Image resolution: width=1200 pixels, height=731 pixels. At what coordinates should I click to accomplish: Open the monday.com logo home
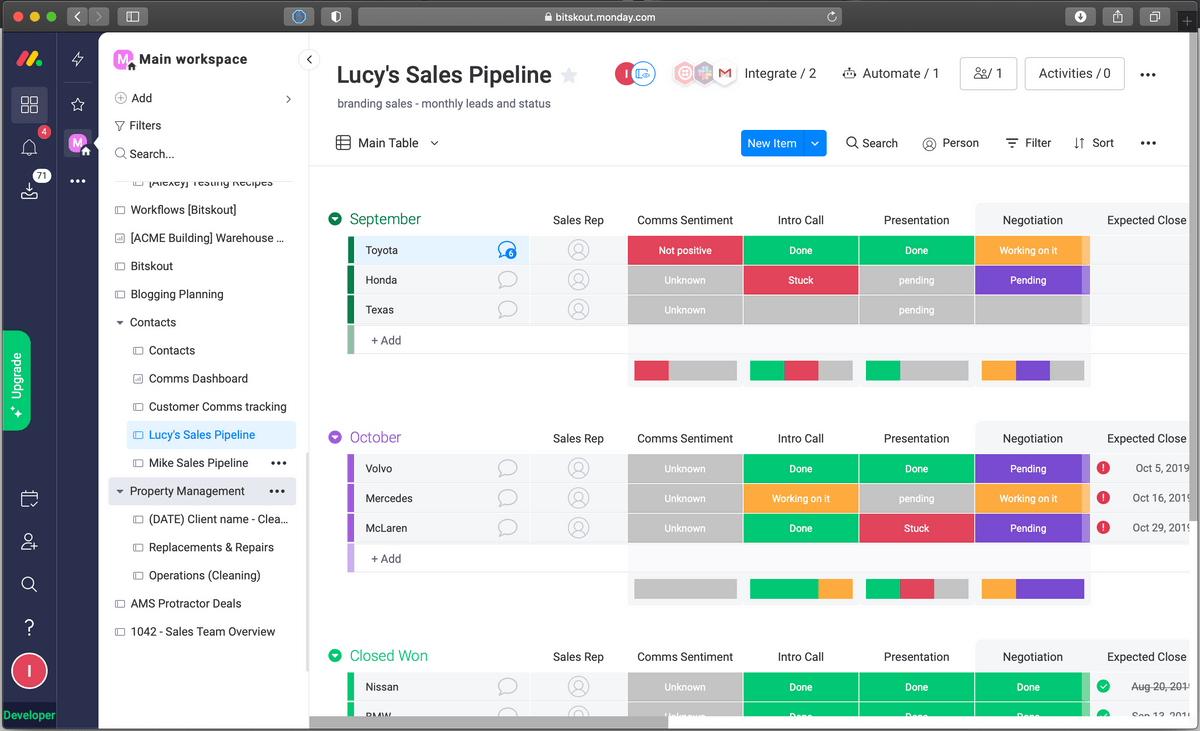click(29, 59)
